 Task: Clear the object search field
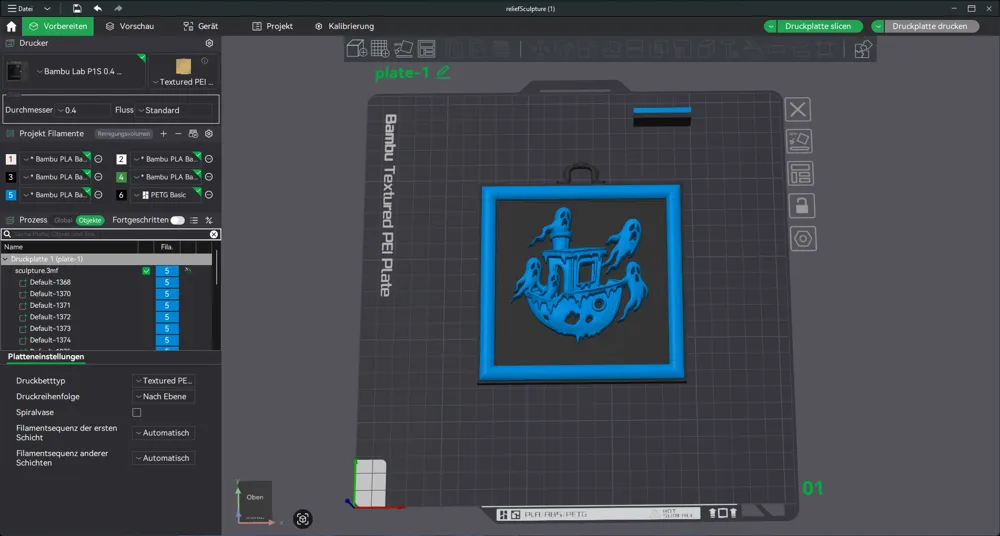[x=214, y=234]
